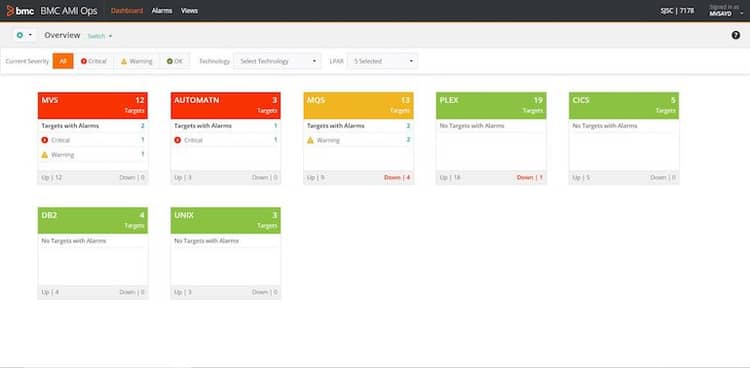Open the CICS card header
This screenshot has height=368, width=750.
624,105
